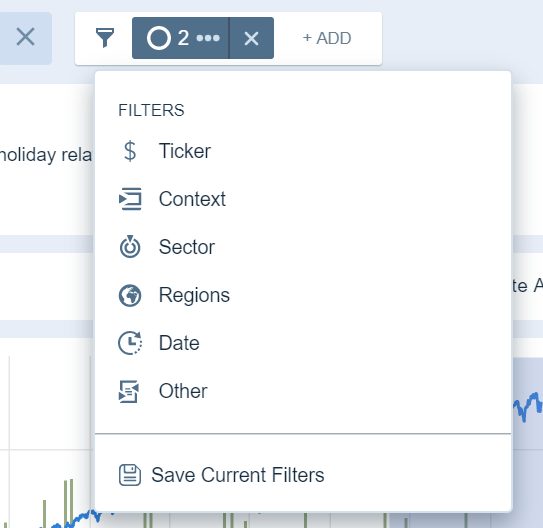Remove the active filter chip with its X

point(251,38)
